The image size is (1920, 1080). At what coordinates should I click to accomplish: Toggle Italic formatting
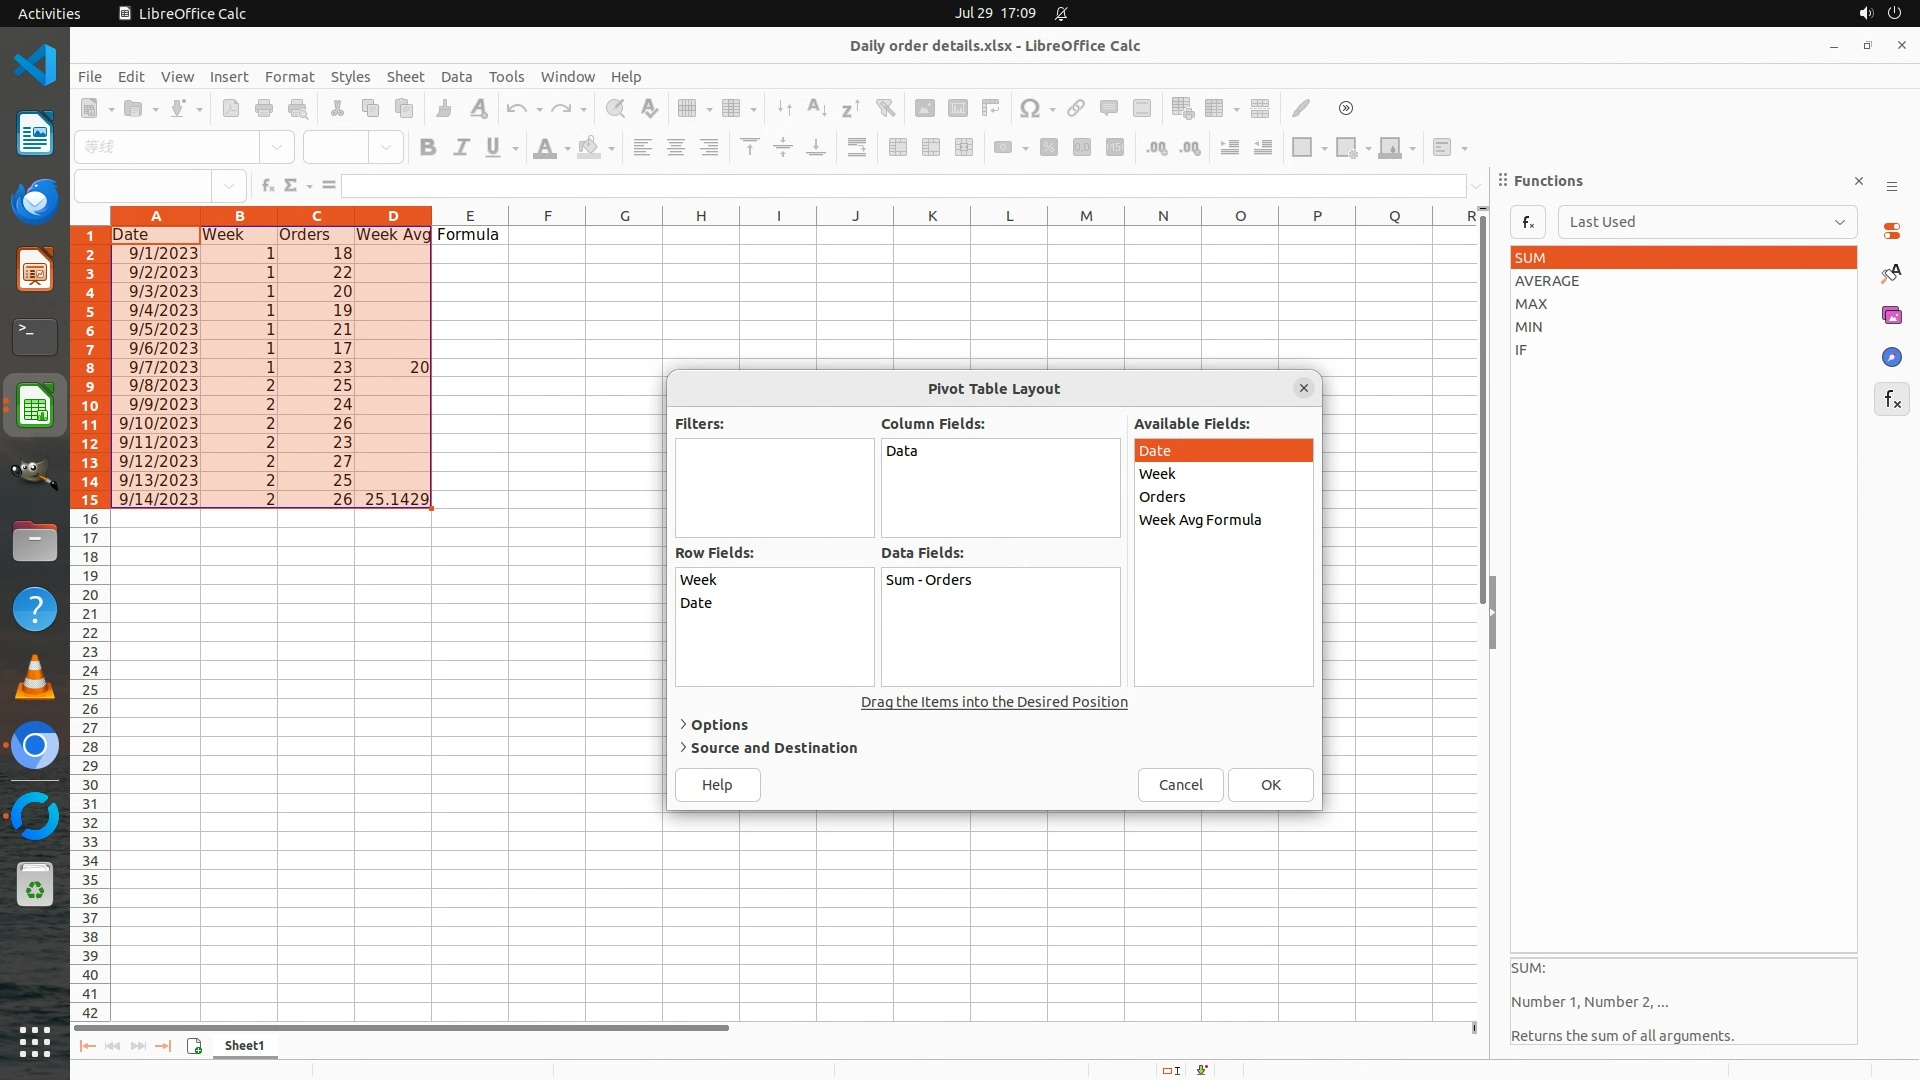[x=461, y=148]
